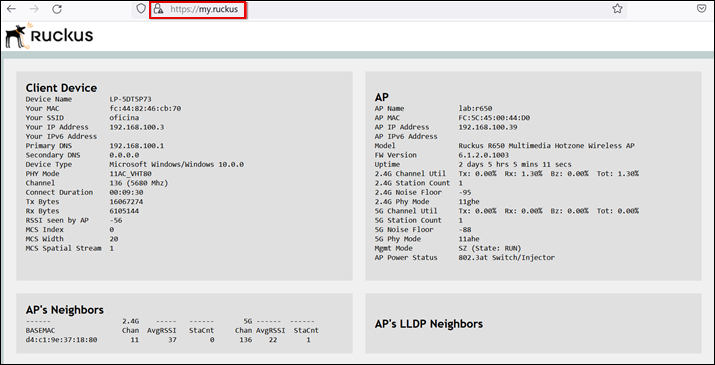Open the Pocket save icon
Screen dimensions: 715x365
702,9
